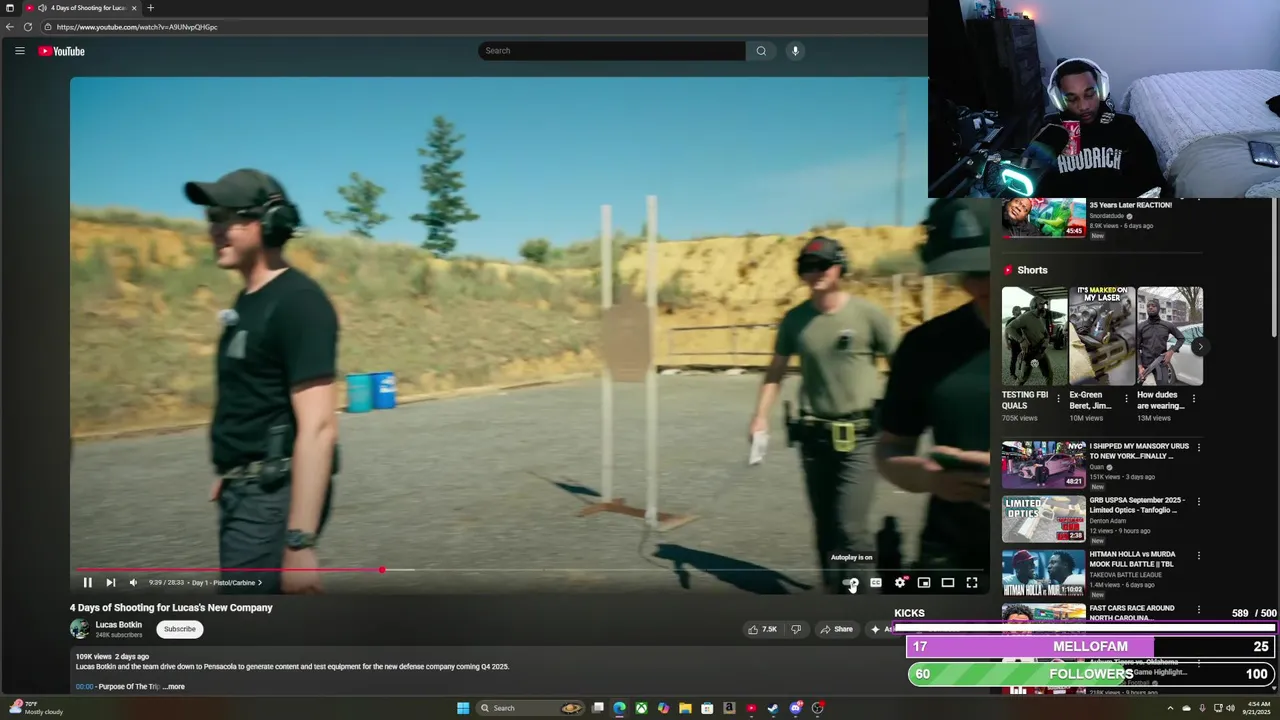Open options for 'How dudes are wearing' short
1280x720 pixels.
click(1194, 398)
